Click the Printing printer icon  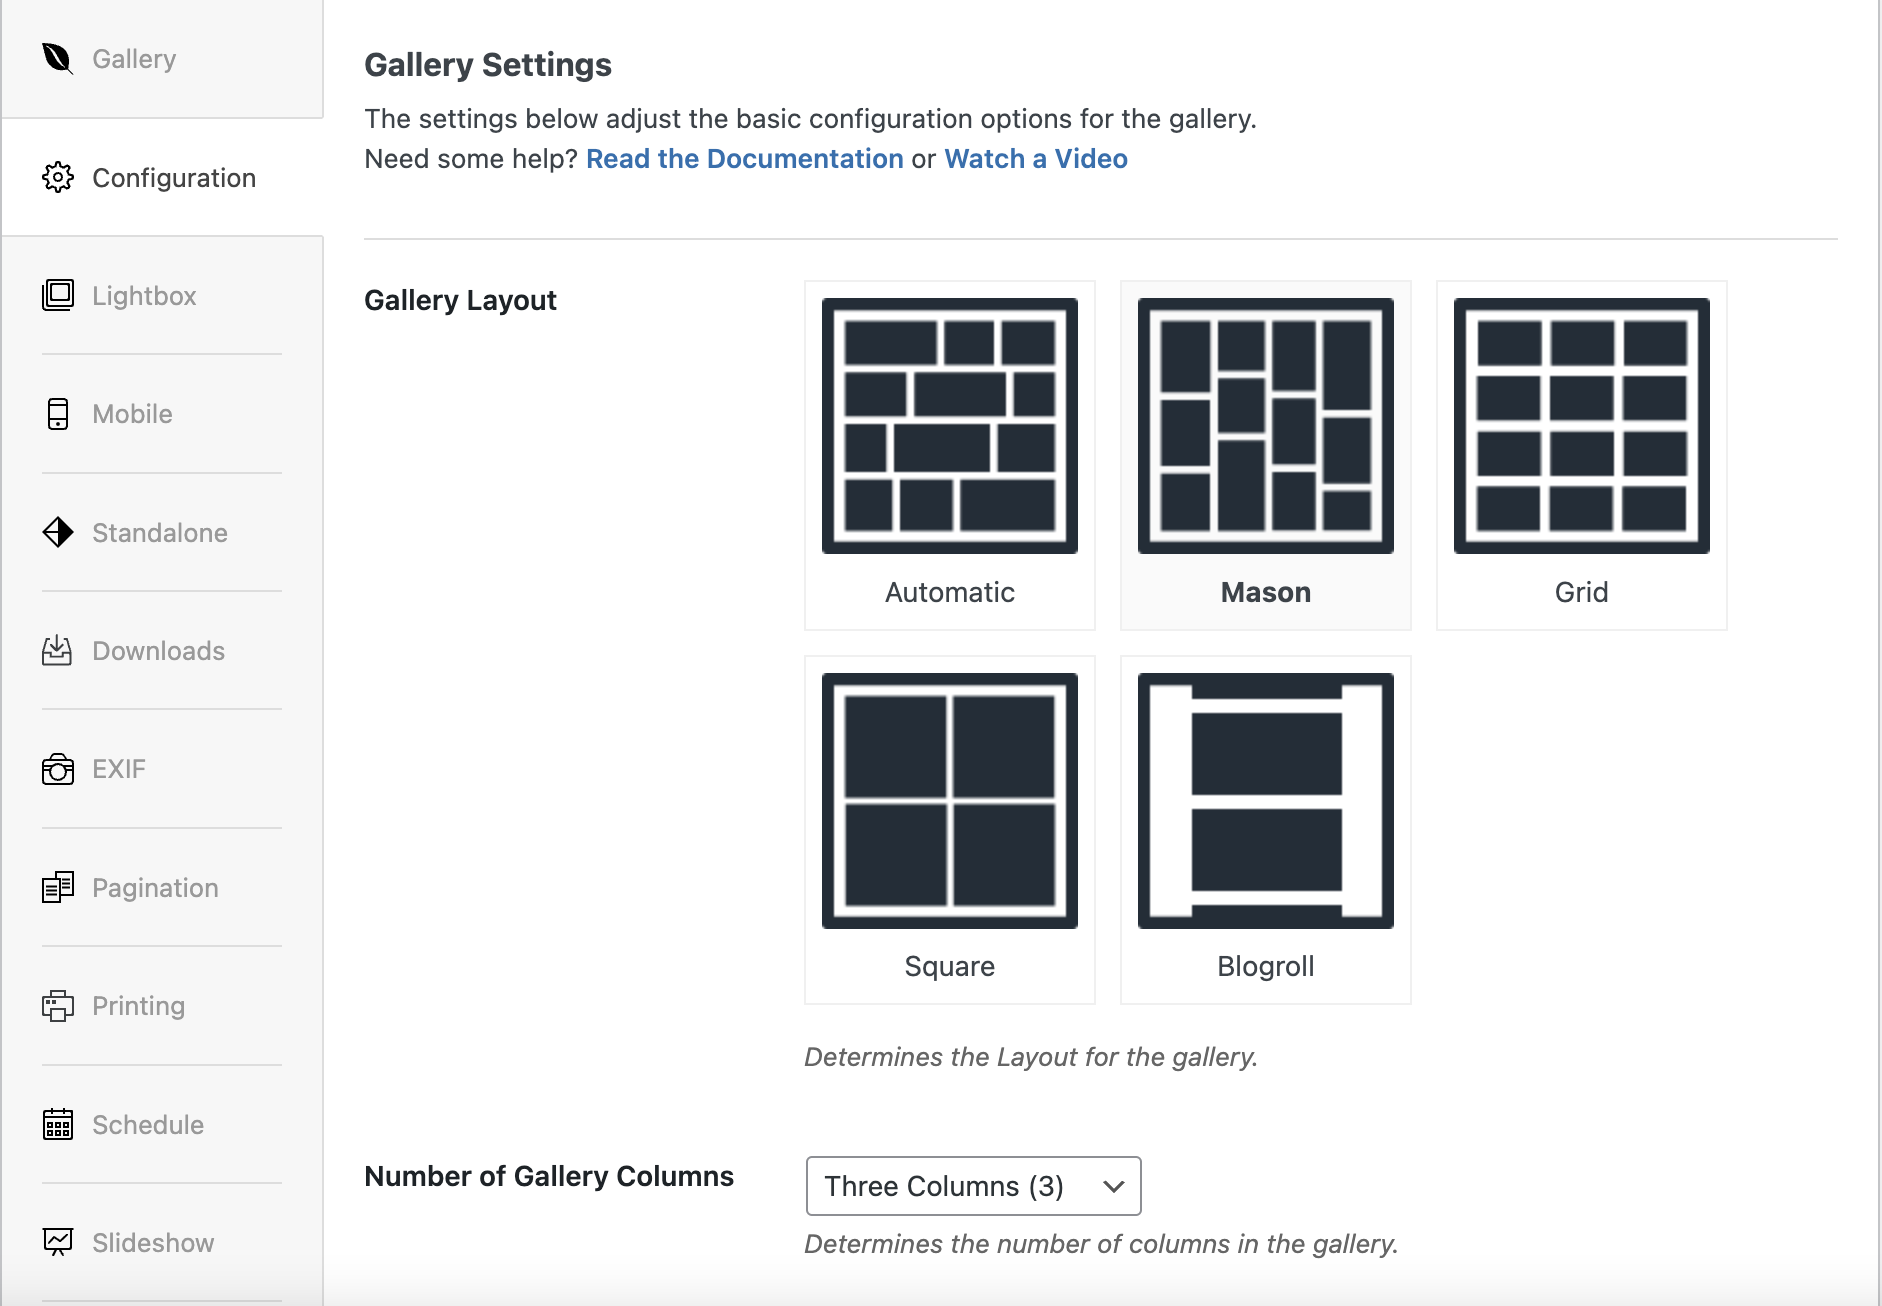(x=58, y=1005)
